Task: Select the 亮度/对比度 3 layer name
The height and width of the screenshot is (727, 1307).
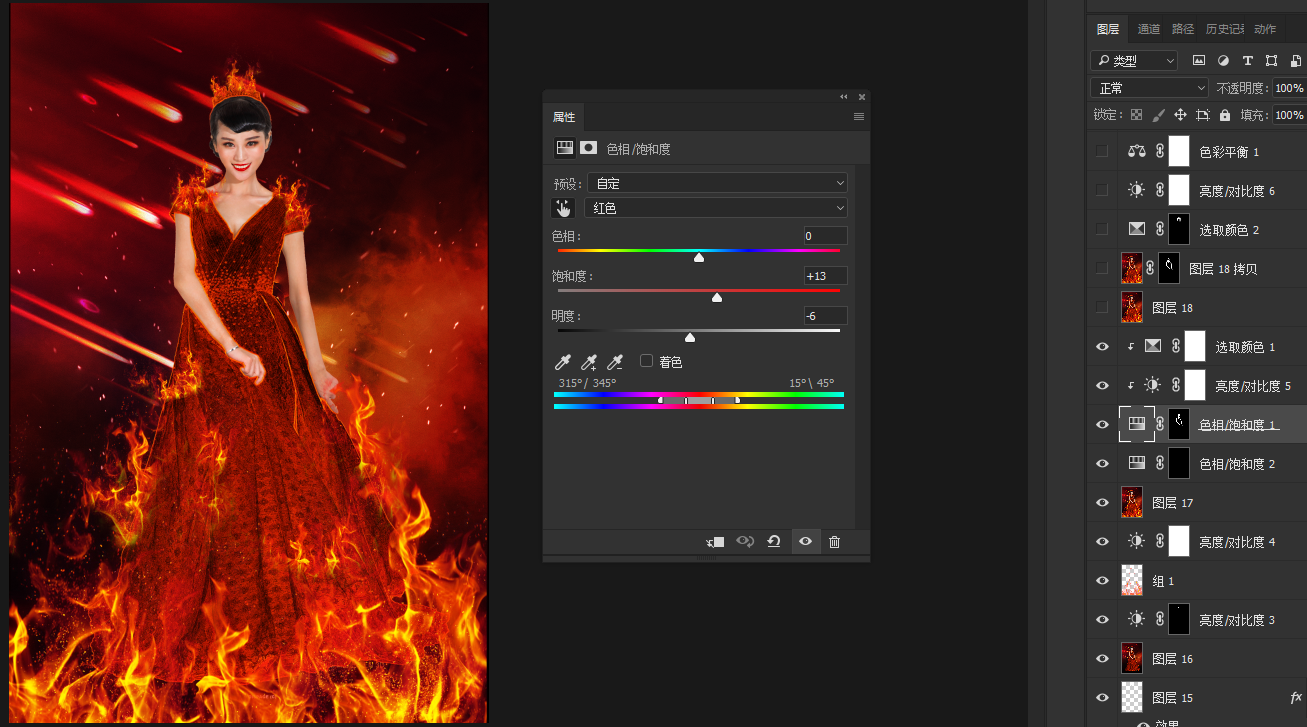Action: [1237, 620]
